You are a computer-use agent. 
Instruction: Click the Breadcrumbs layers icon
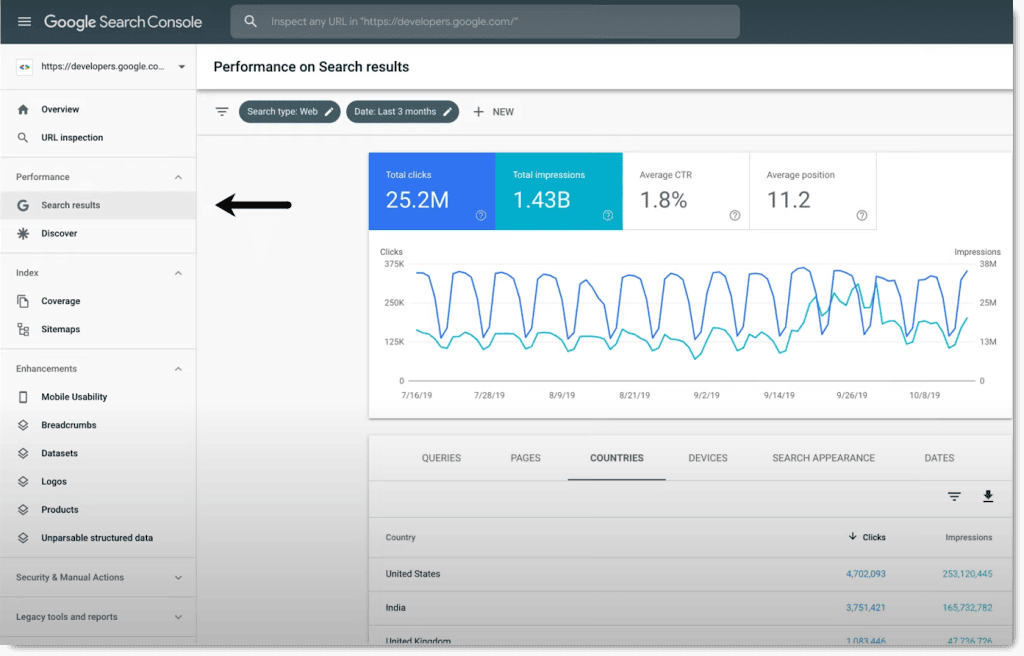23,425
